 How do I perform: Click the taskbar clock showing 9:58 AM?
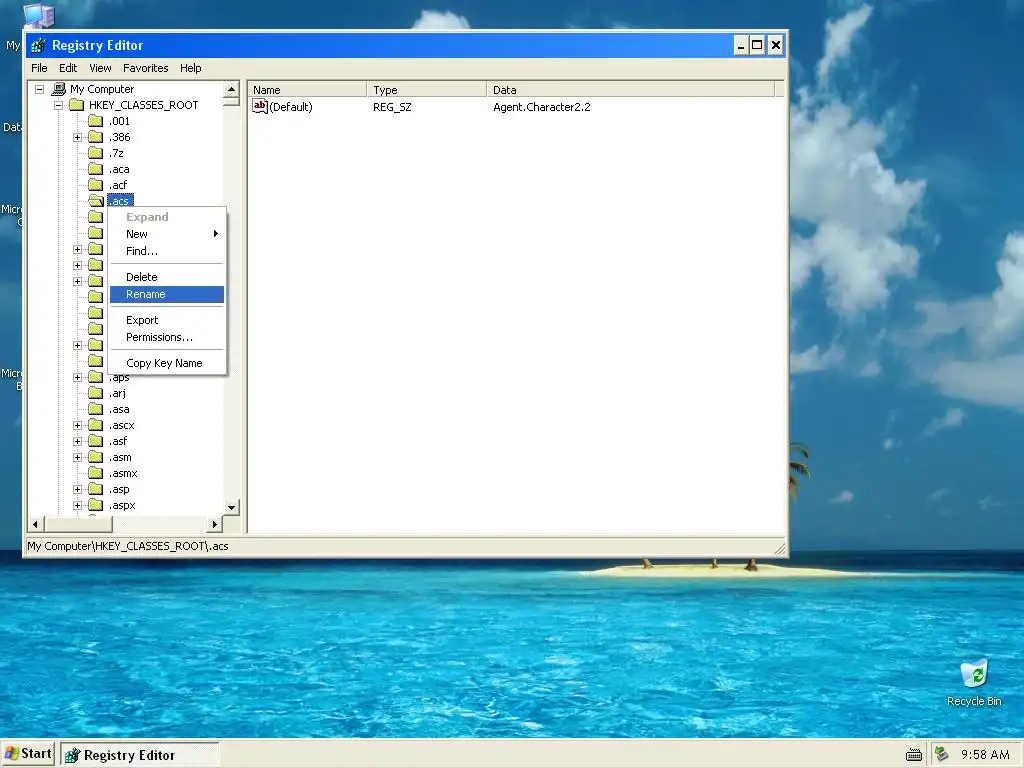click(x=985, y=755)
